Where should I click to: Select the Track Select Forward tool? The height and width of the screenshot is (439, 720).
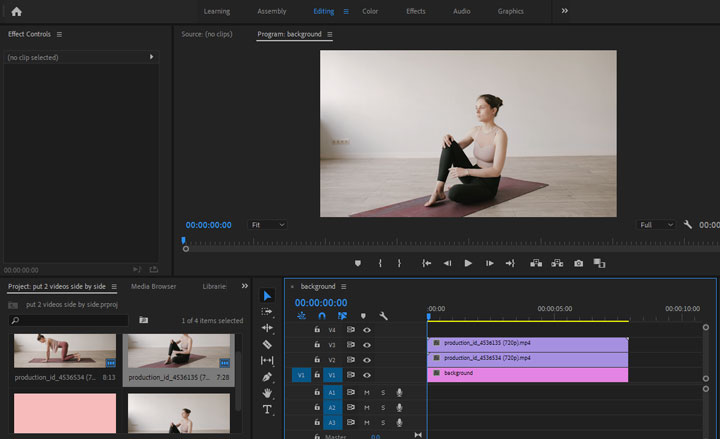pyautogui.click(x=267, y=312)
